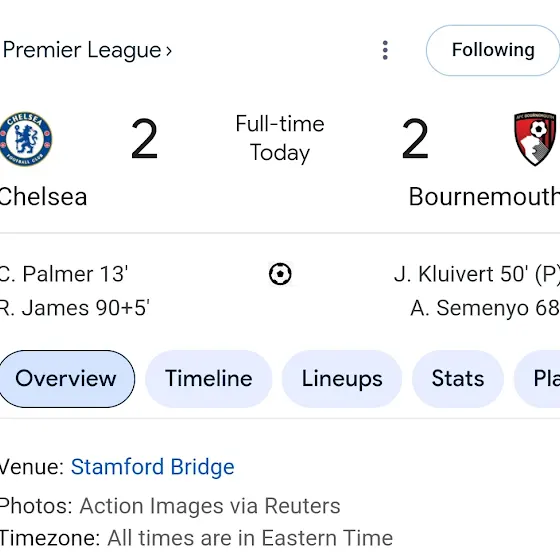This screenshot has width=560, height=560.
Task: Show the Stats tab
Action: click(x=458, y=379)
